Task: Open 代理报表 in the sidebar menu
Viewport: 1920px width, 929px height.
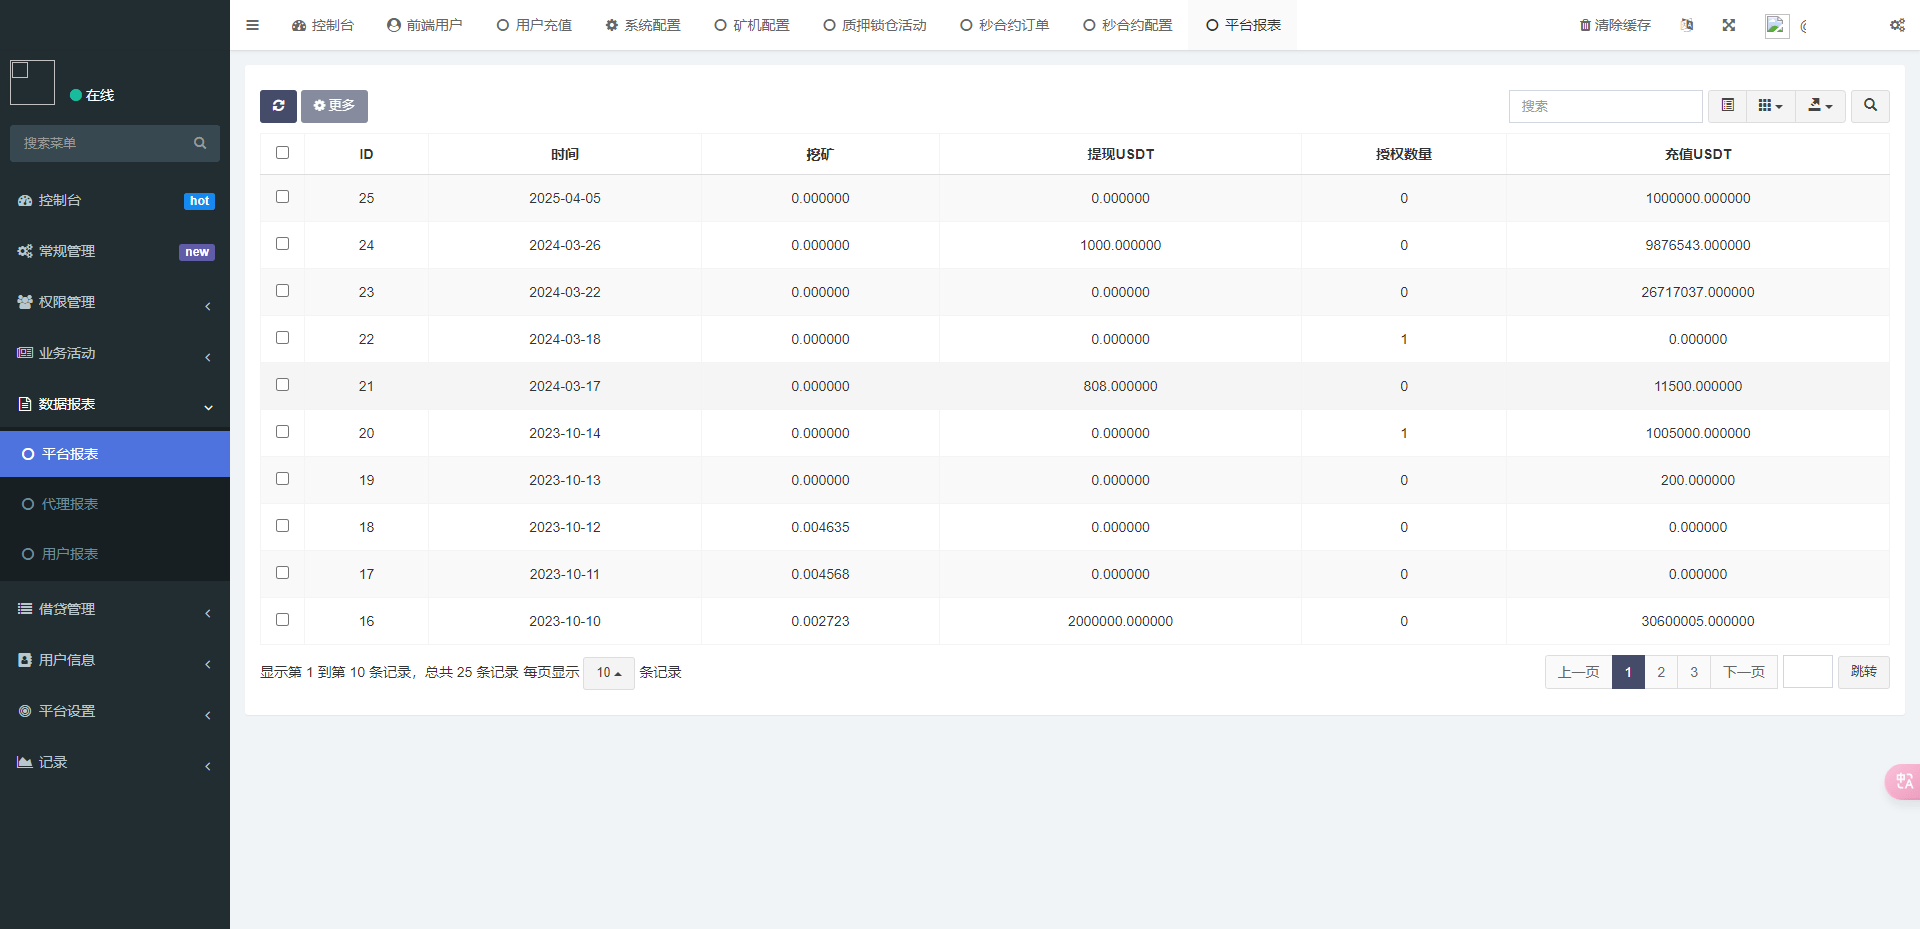Action: [70, 504]
